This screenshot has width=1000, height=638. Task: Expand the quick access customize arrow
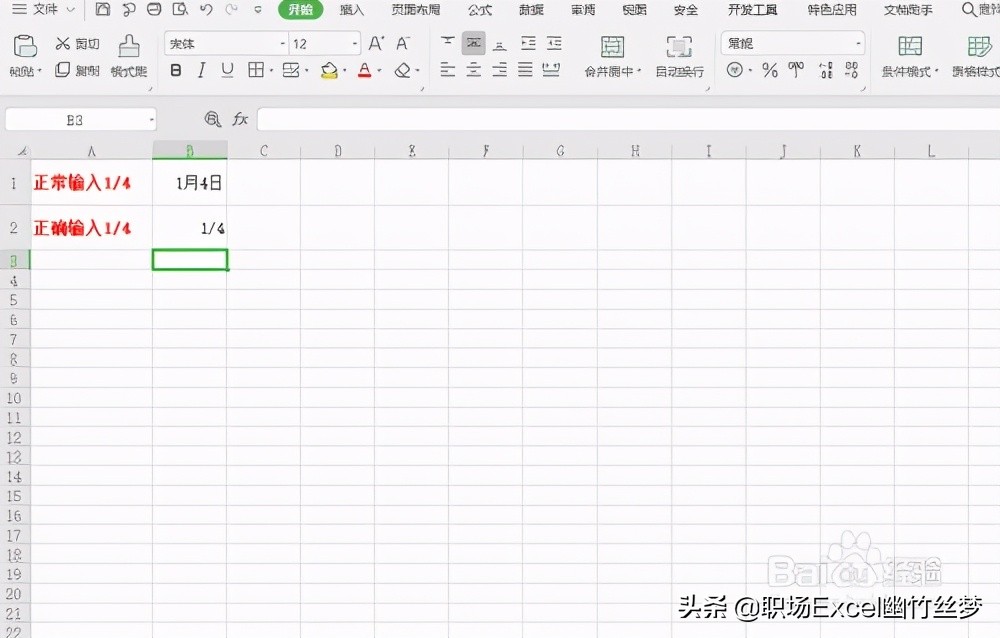(258, 10)
